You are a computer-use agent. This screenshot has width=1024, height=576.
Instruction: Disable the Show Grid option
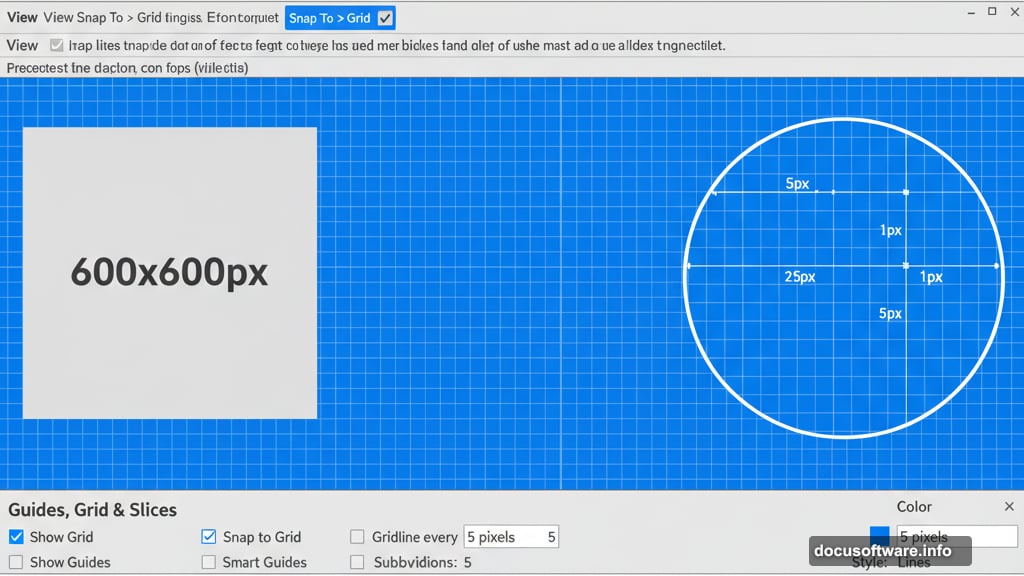[14, 536]
